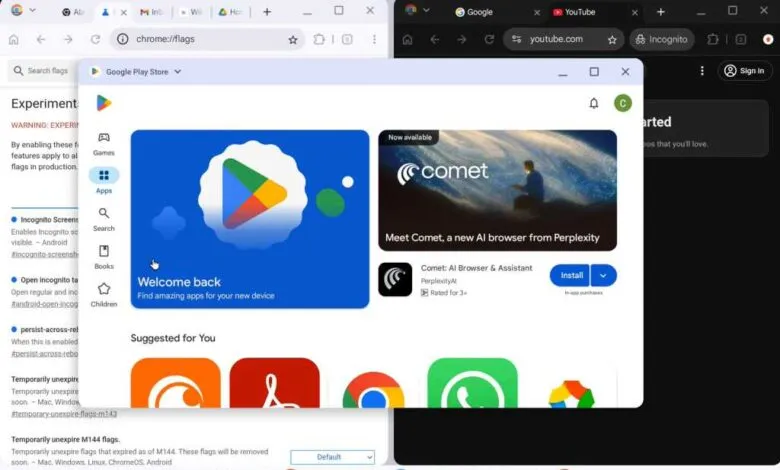Close the active flags tab
This screenshot has width=780, height=470.
[123, 12]
